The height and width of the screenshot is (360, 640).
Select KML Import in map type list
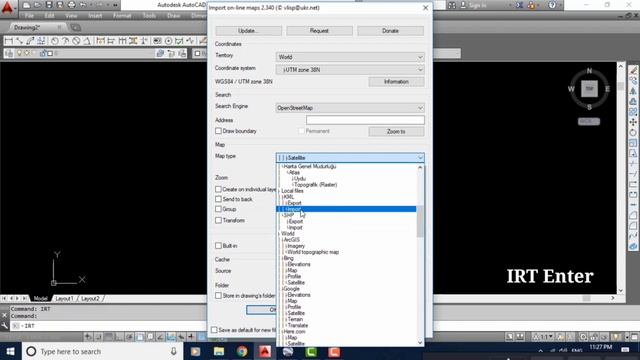[x=346, y=209]
